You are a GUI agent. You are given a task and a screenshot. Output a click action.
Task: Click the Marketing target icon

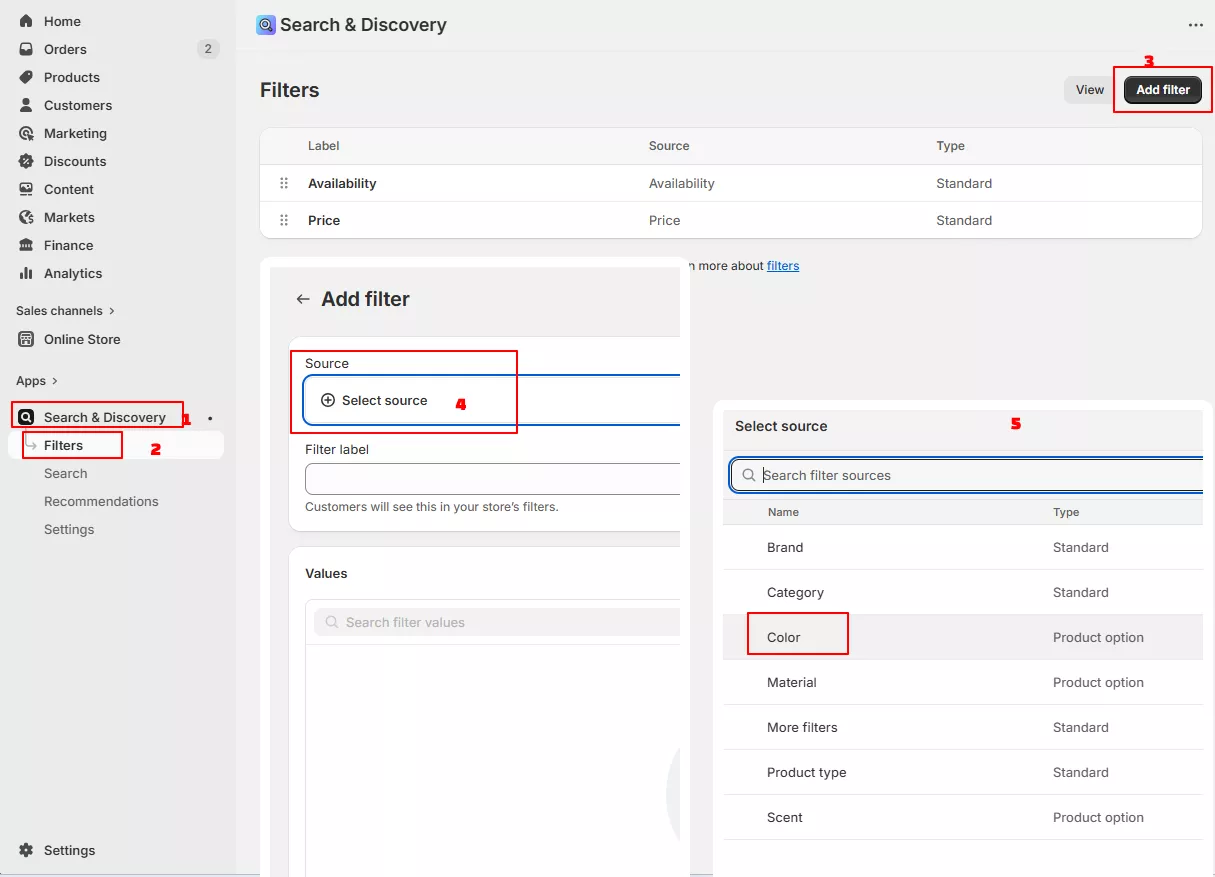26,133
